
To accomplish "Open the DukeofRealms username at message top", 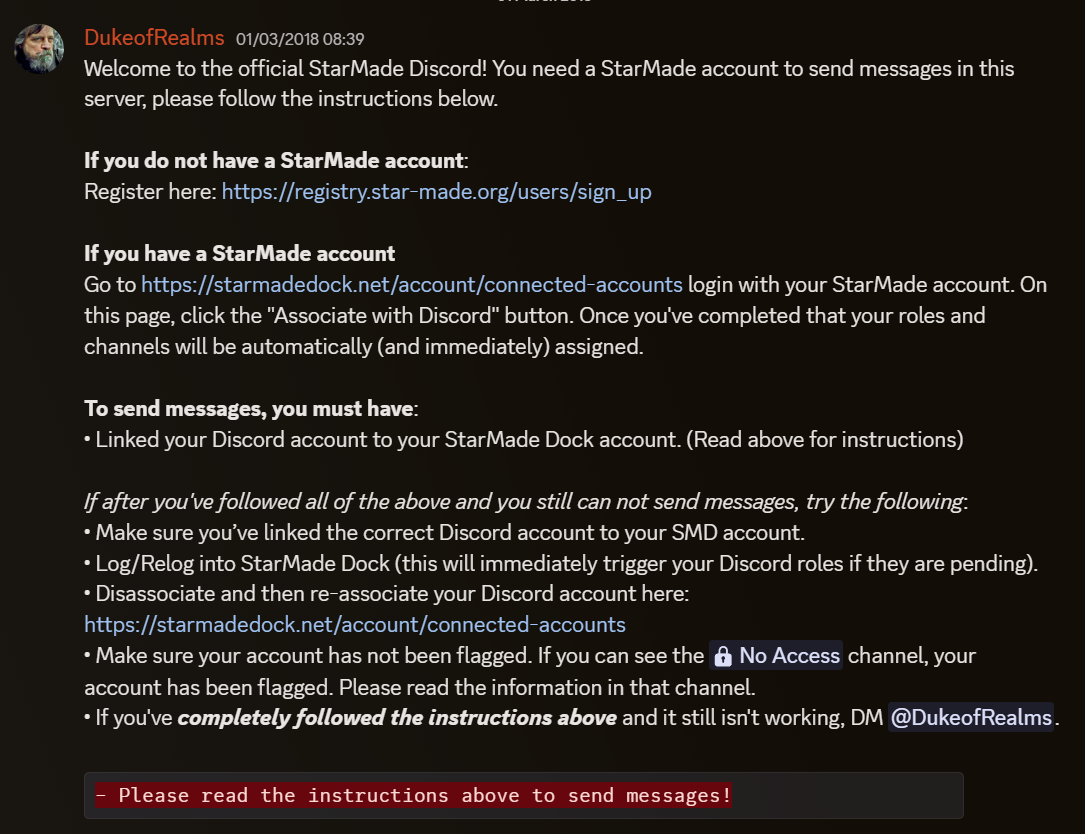I will 154,39.
